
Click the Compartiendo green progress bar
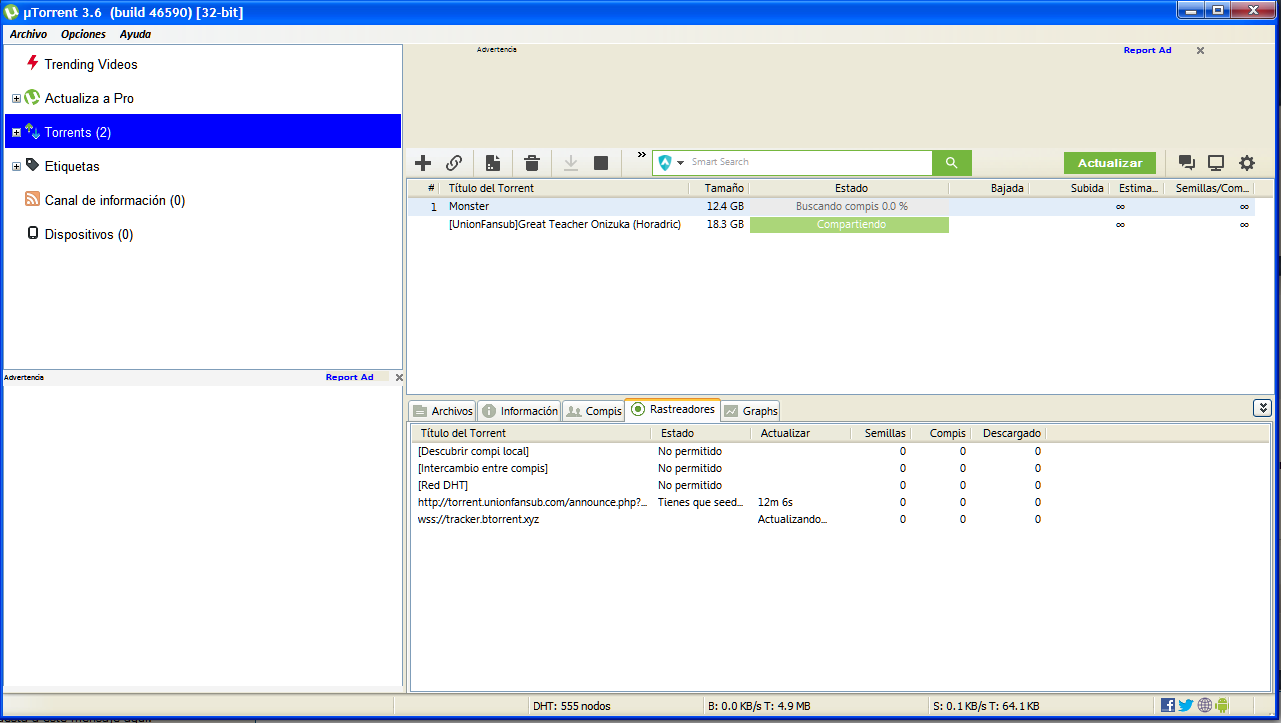coord(849,224)
